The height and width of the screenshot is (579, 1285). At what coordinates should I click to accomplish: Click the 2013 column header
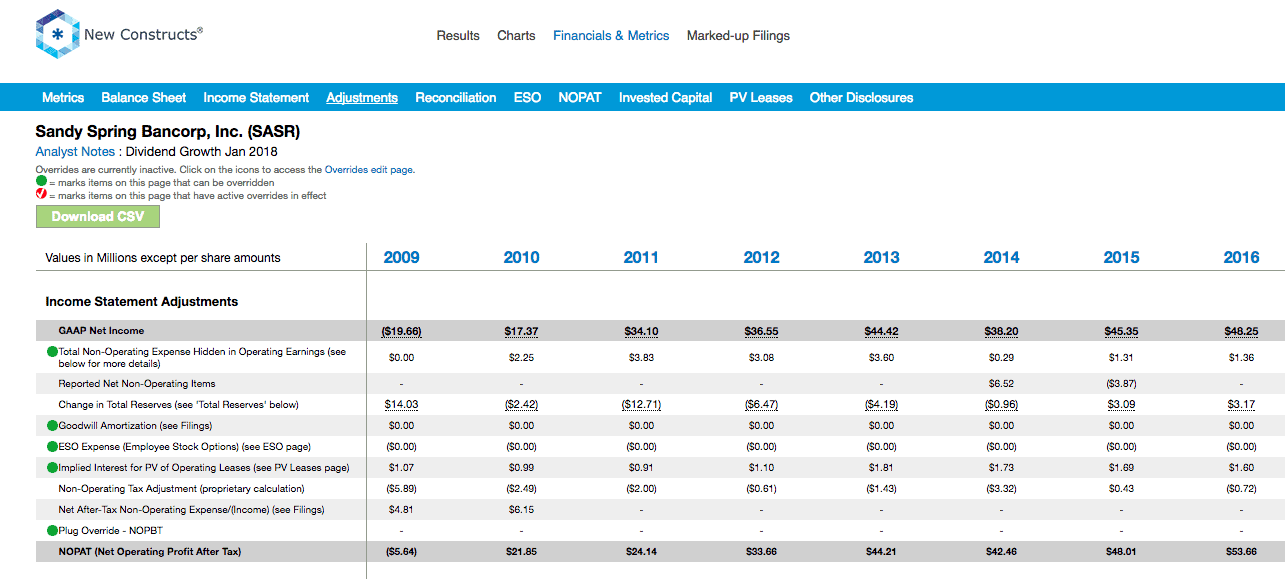tap(881, 258)
